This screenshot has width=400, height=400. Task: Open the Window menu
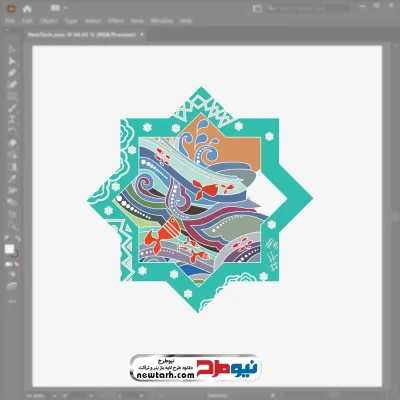click(x=162, y=21)
